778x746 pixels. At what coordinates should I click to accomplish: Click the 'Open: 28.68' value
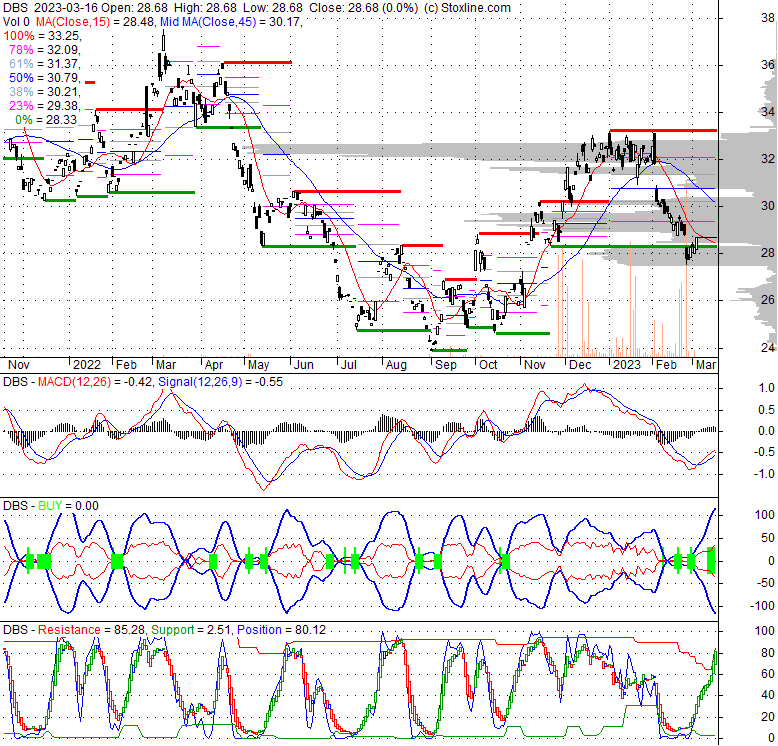click(136, 8)
